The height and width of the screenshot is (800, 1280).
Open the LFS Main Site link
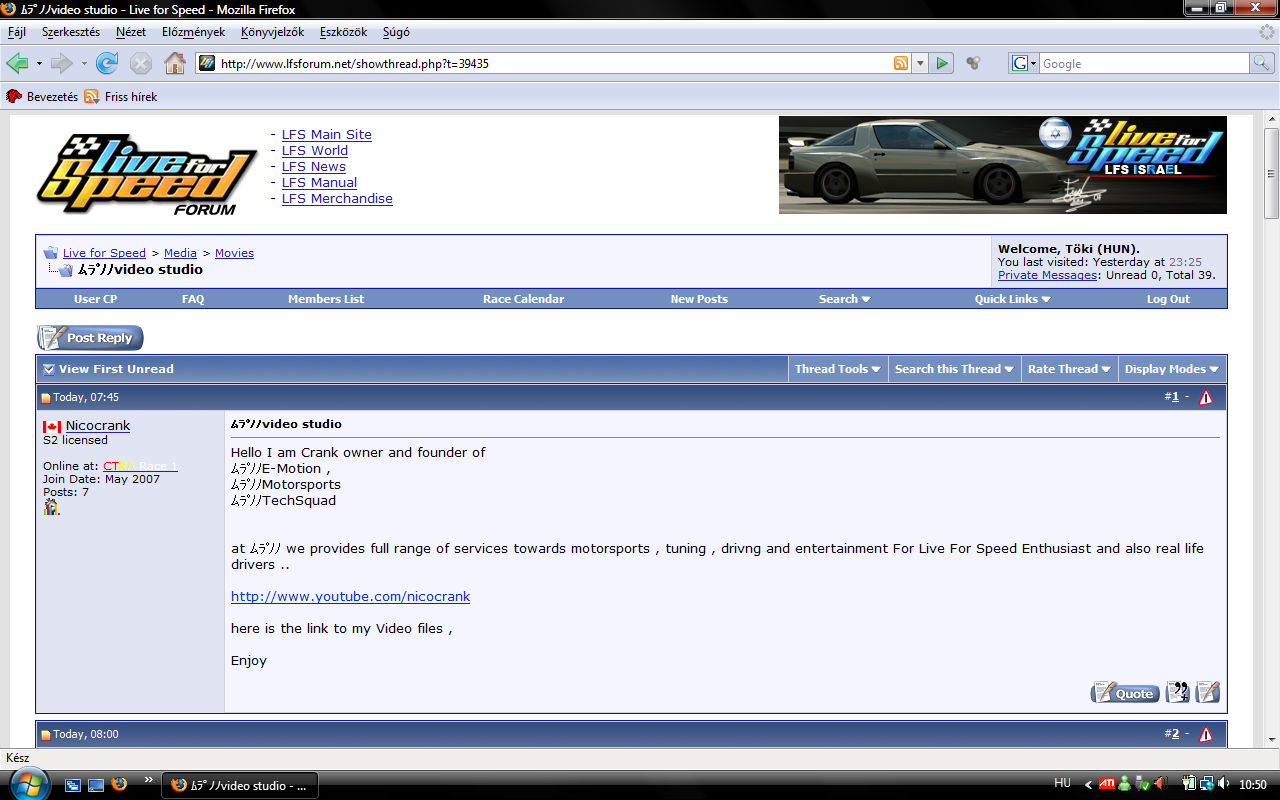[326, 135]
